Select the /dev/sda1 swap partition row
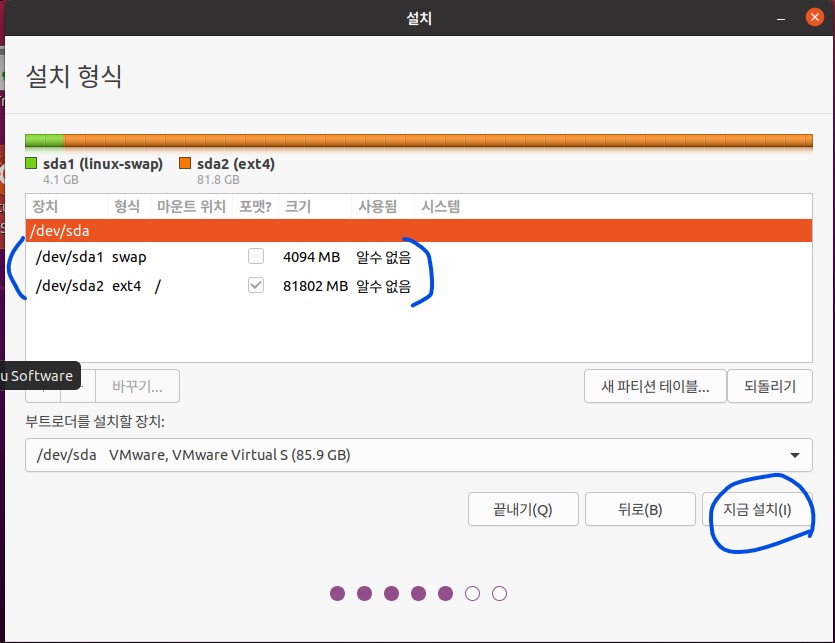The width and height of the screenshot is (835, 643). [419, 257]
